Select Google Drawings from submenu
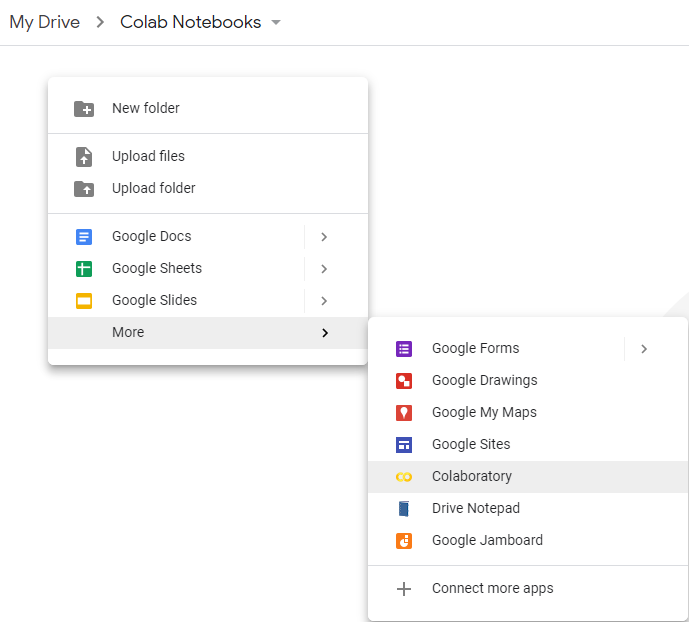Image resolution: width=689 pixels, height=622 pixels. pos(528,381)
